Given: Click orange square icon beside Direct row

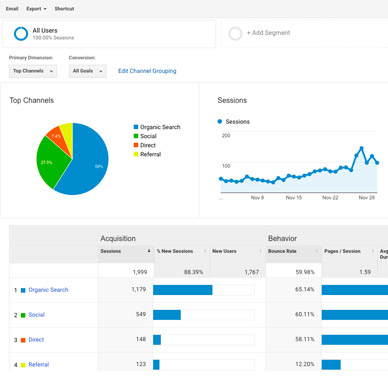Looking at the screenshot, I should tap(23, 340).
